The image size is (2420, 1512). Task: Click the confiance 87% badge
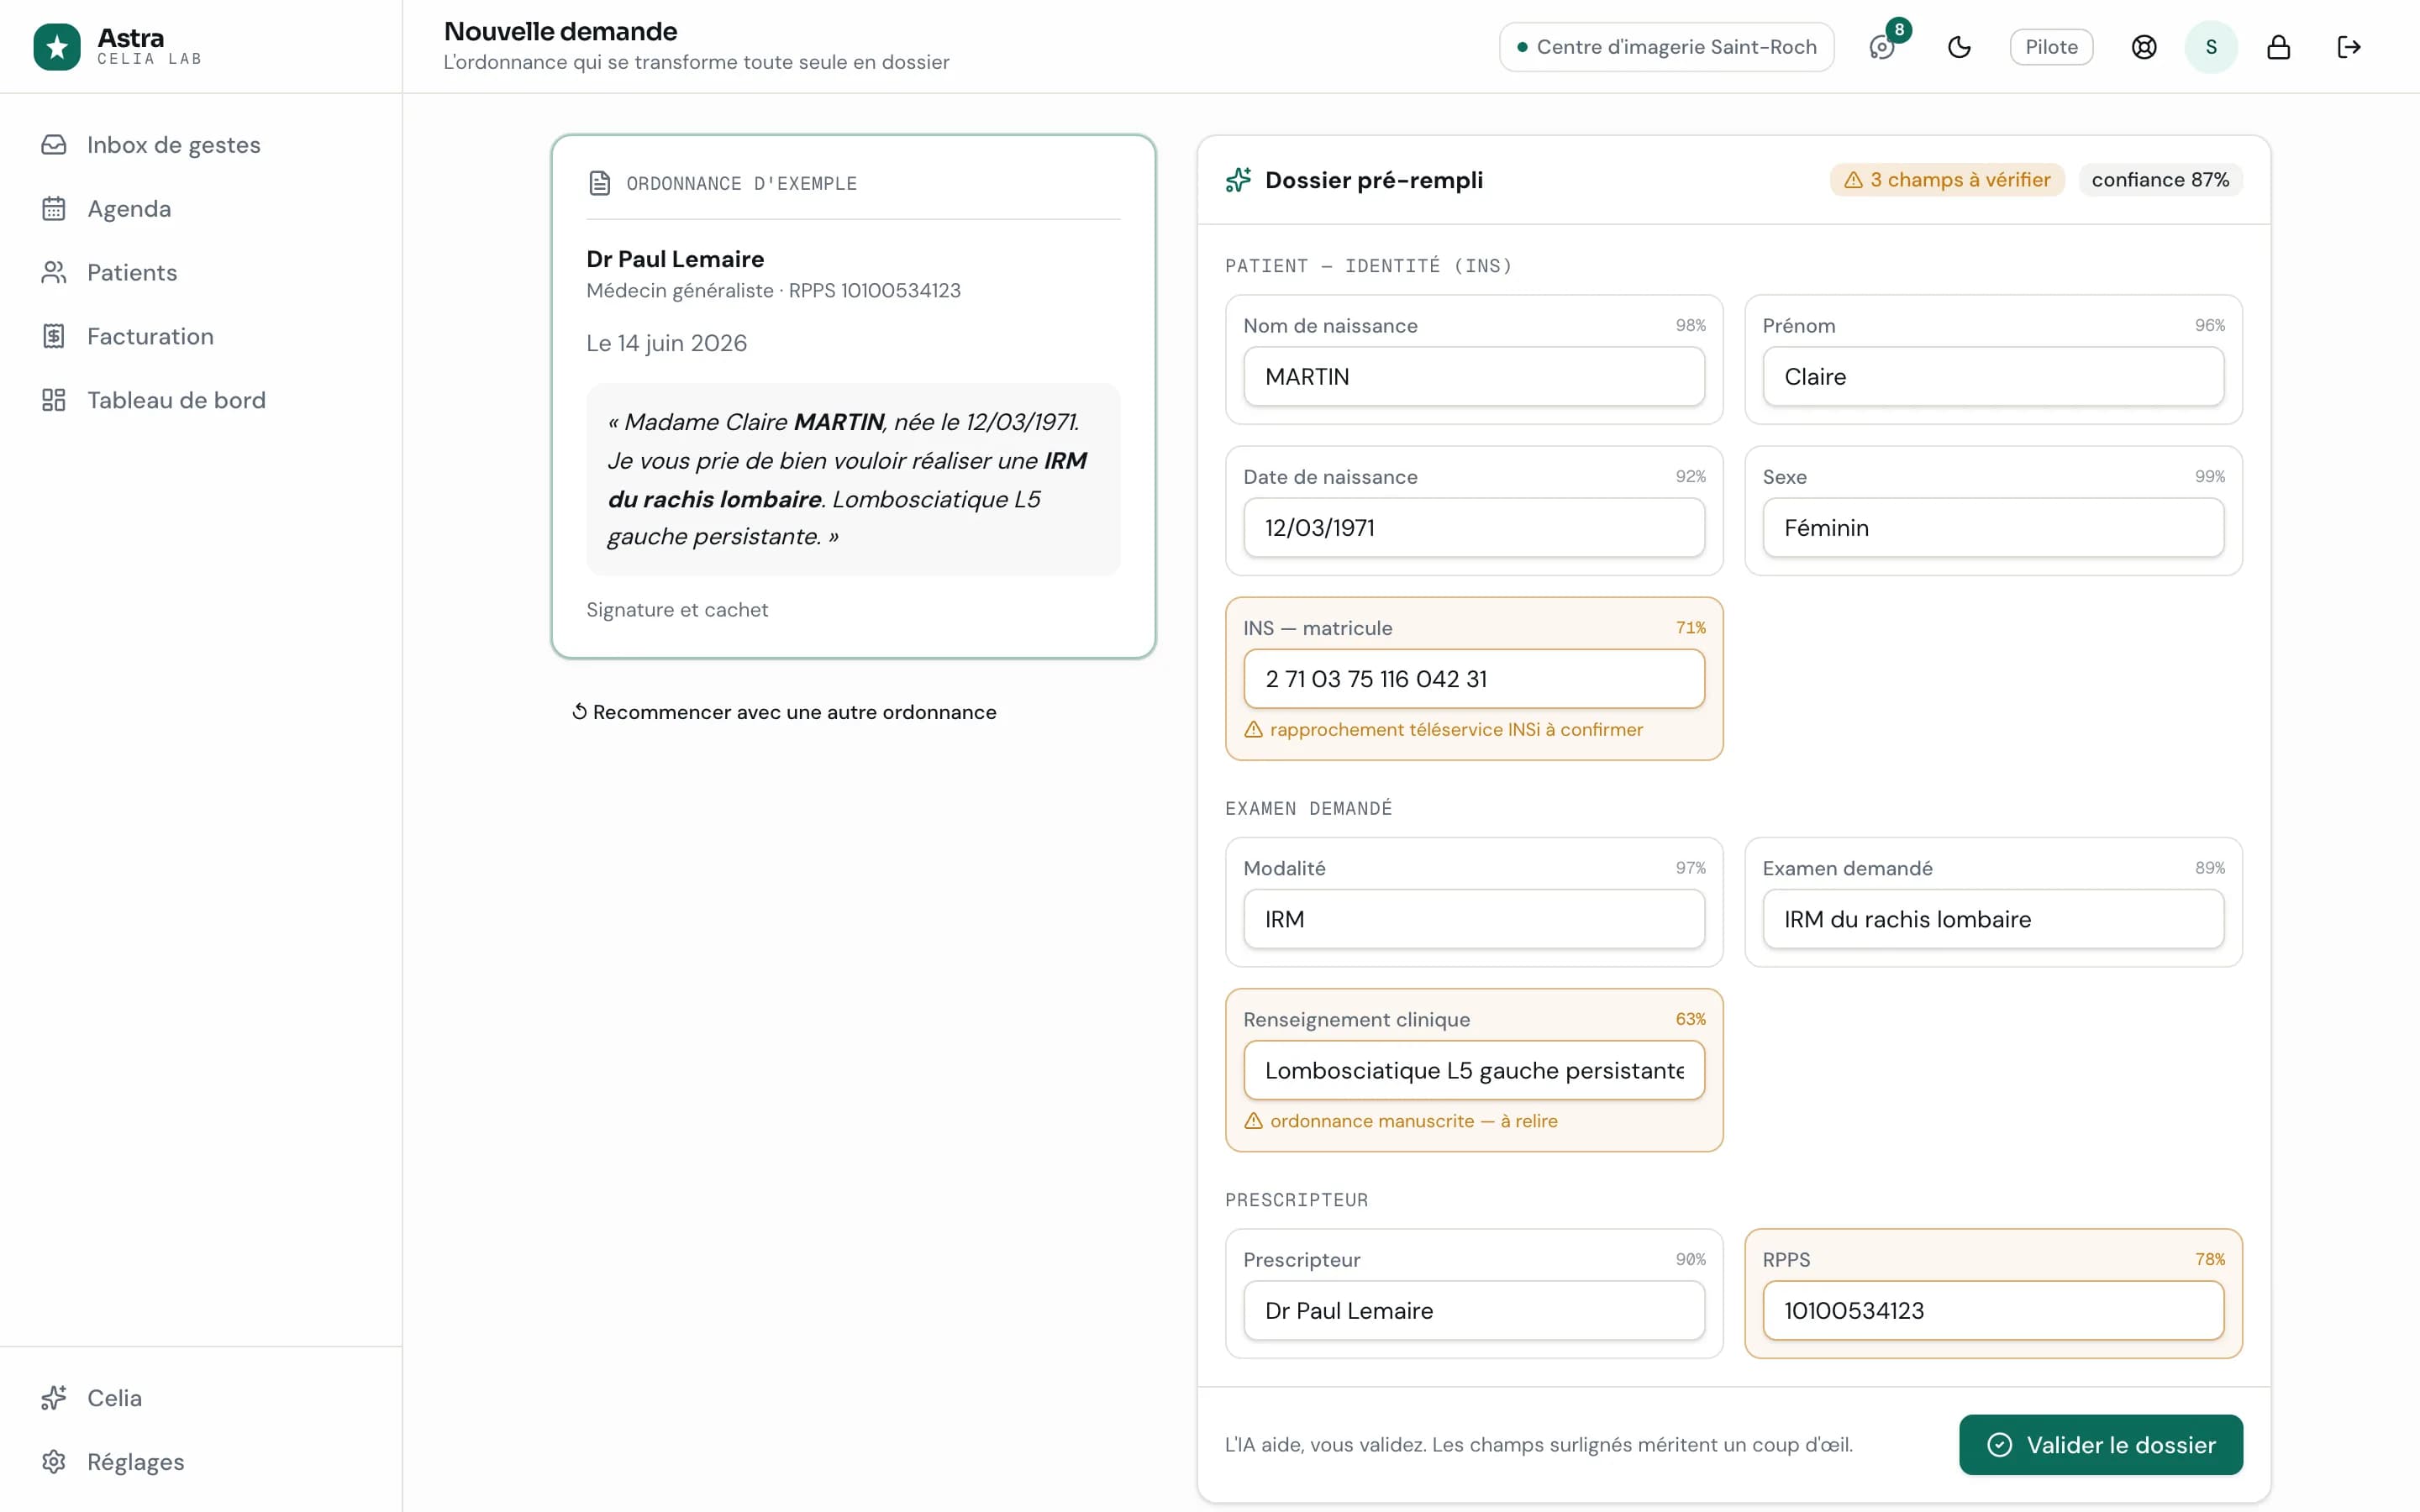point(2160,180)
